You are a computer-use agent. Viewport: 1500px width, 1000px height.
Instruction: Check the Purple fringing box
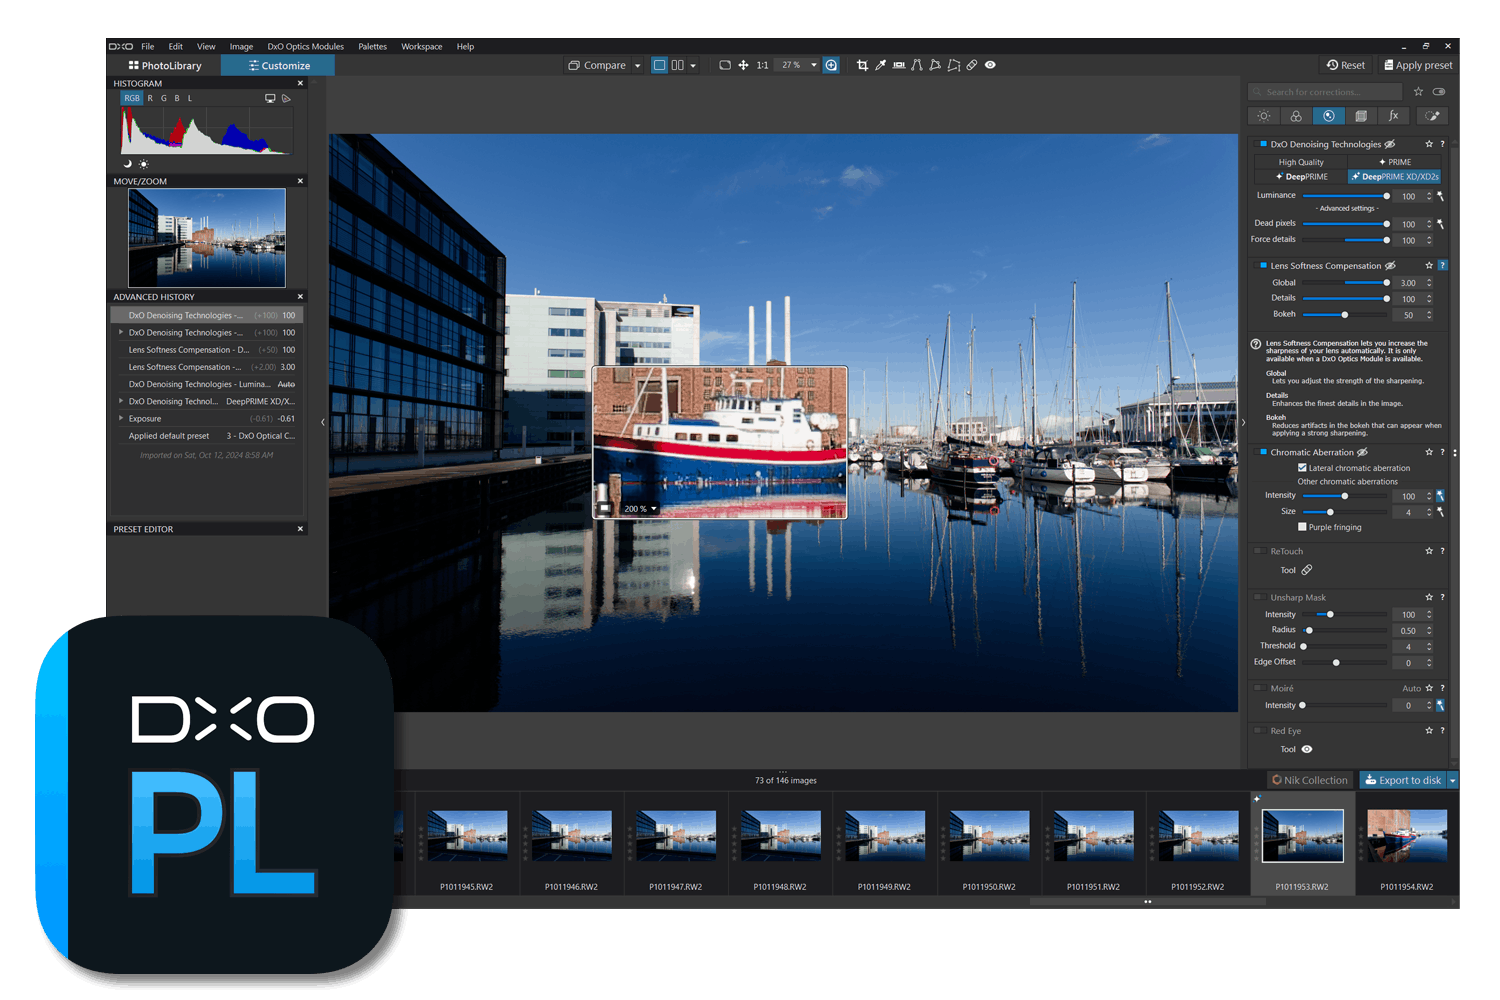pos(1302,527)
